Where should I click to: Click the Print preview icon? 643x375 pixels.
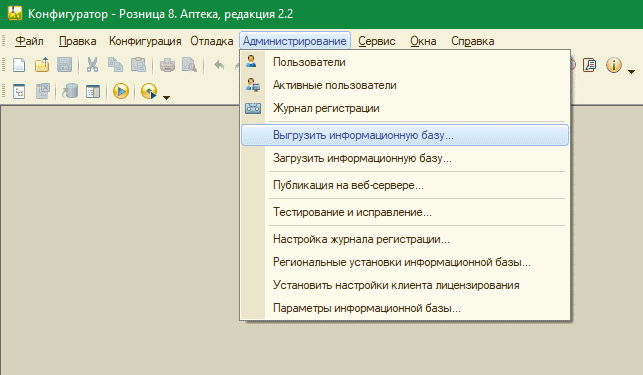coord(189,65)
